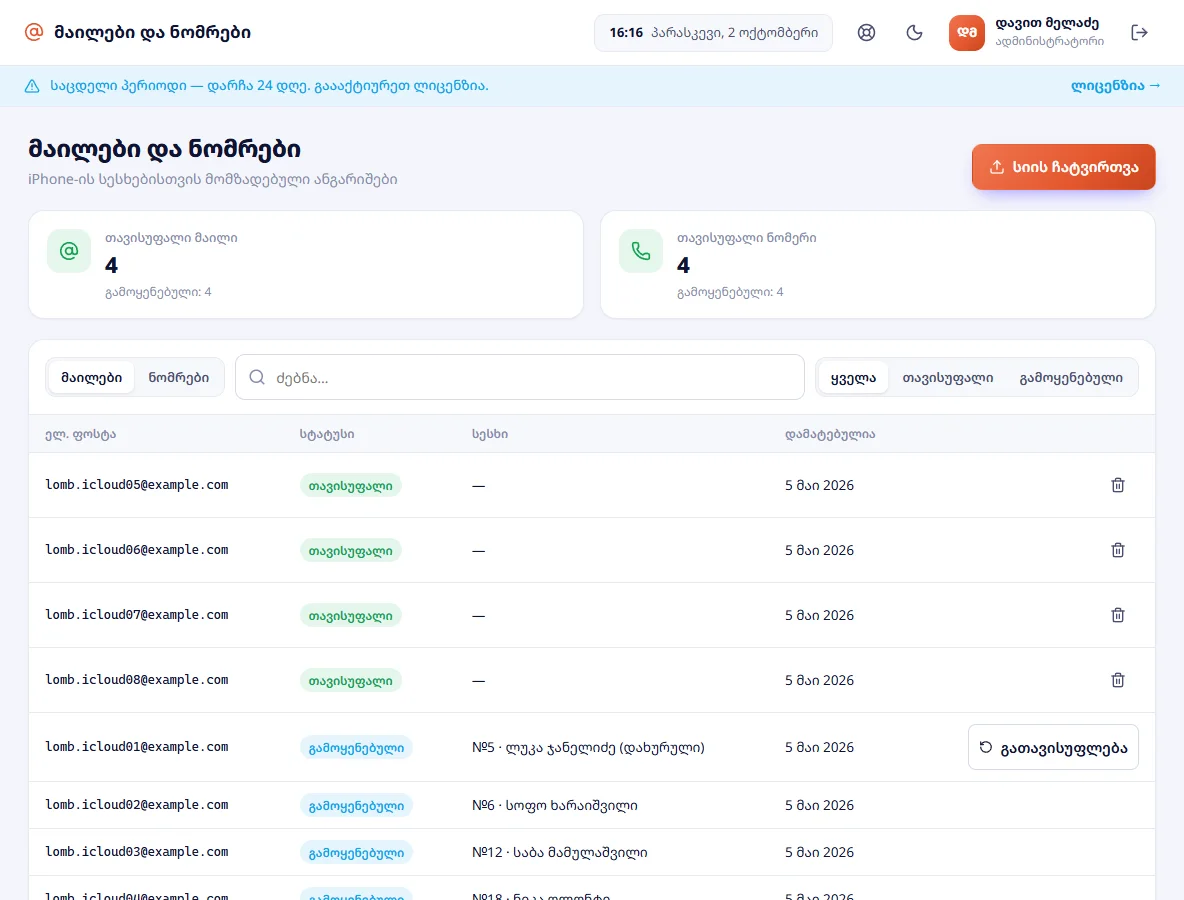Delete lomb.icloud08@example.com with trash icon
This screenshot has width=1184, height=900.
point(1118,680)
